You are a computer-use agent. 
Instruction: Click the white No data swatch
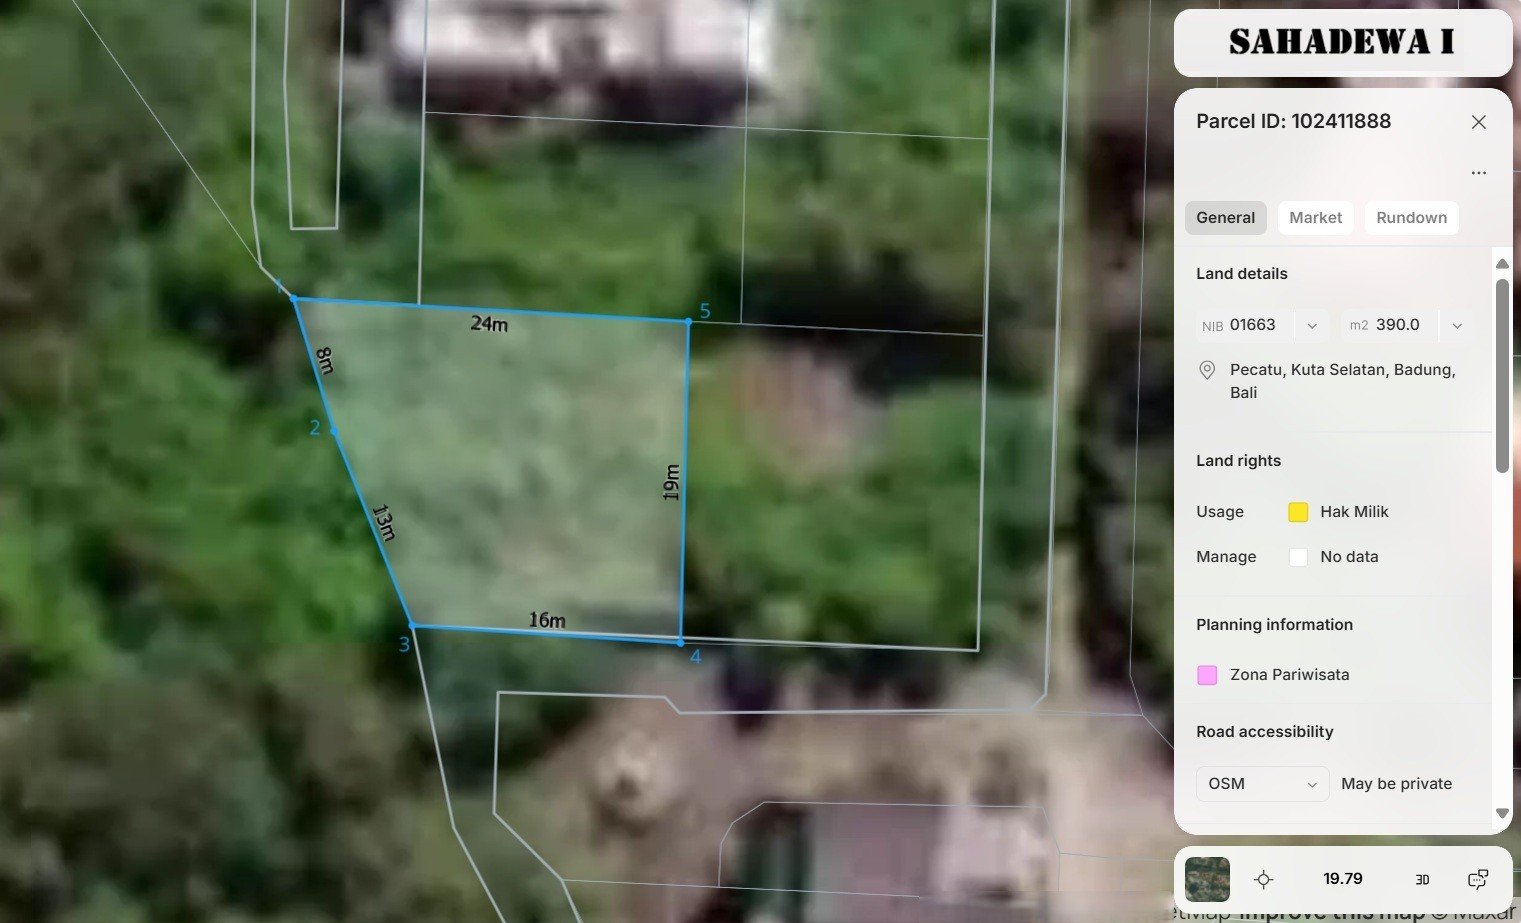click(1298, 557)
